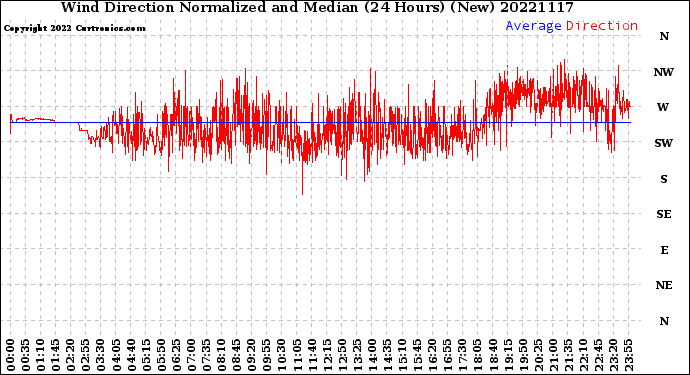Click the '05:50' time axis label

[x=161, y=355]
